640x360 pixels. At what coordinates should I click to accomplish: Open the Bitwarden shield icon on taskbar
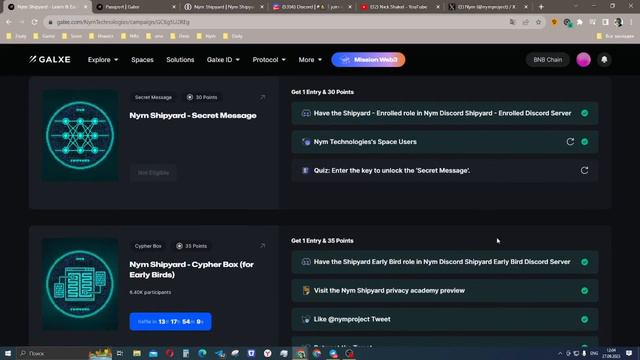(x=251, y=353)
